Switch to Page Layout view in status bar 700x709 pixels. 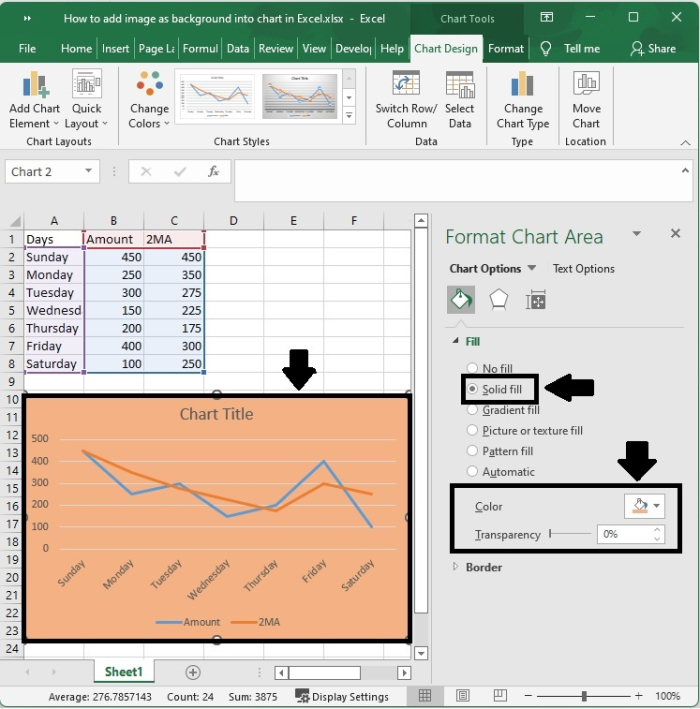click(463, 695)
